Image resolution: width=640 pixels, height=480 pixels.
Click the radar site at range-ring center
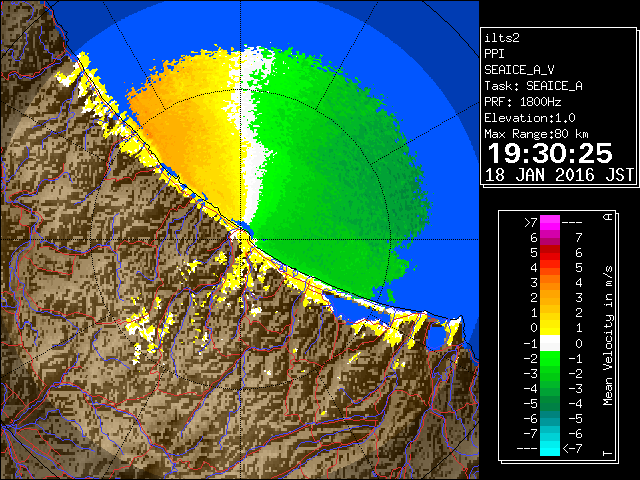click(241, 239)
